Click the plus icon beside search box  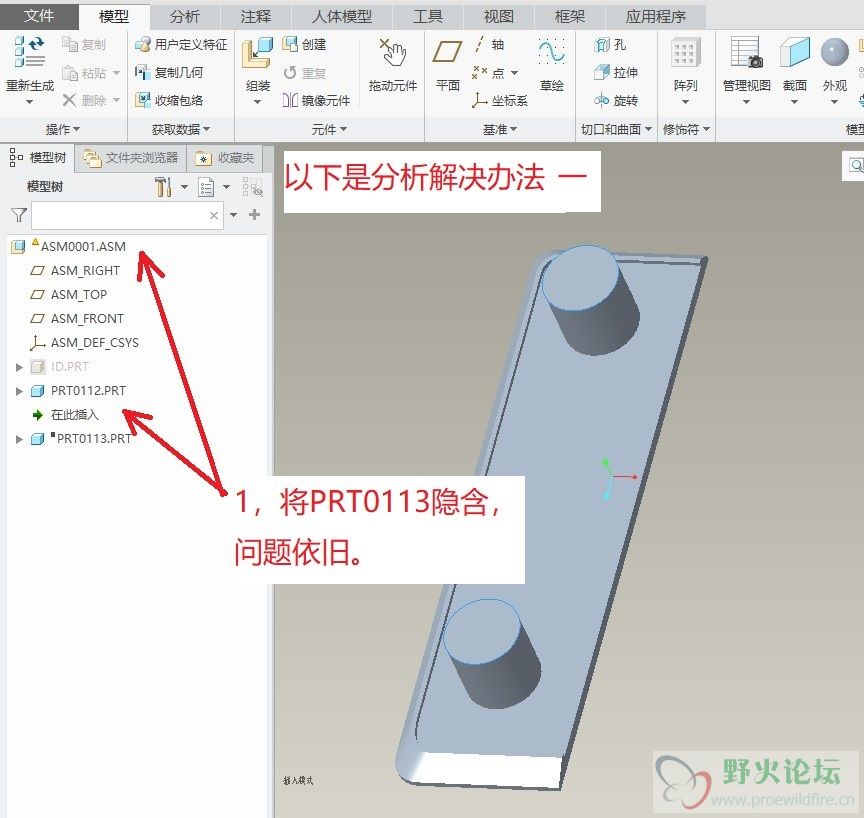254,214
